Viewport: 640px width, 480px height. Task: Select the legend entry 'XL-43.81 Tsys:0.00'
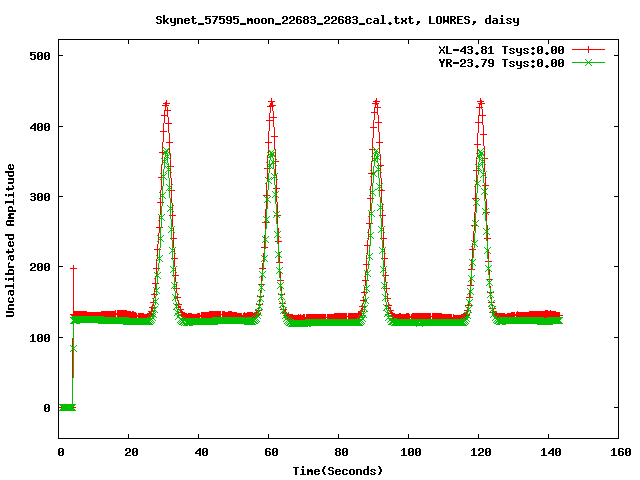click(x=501, y=50)
